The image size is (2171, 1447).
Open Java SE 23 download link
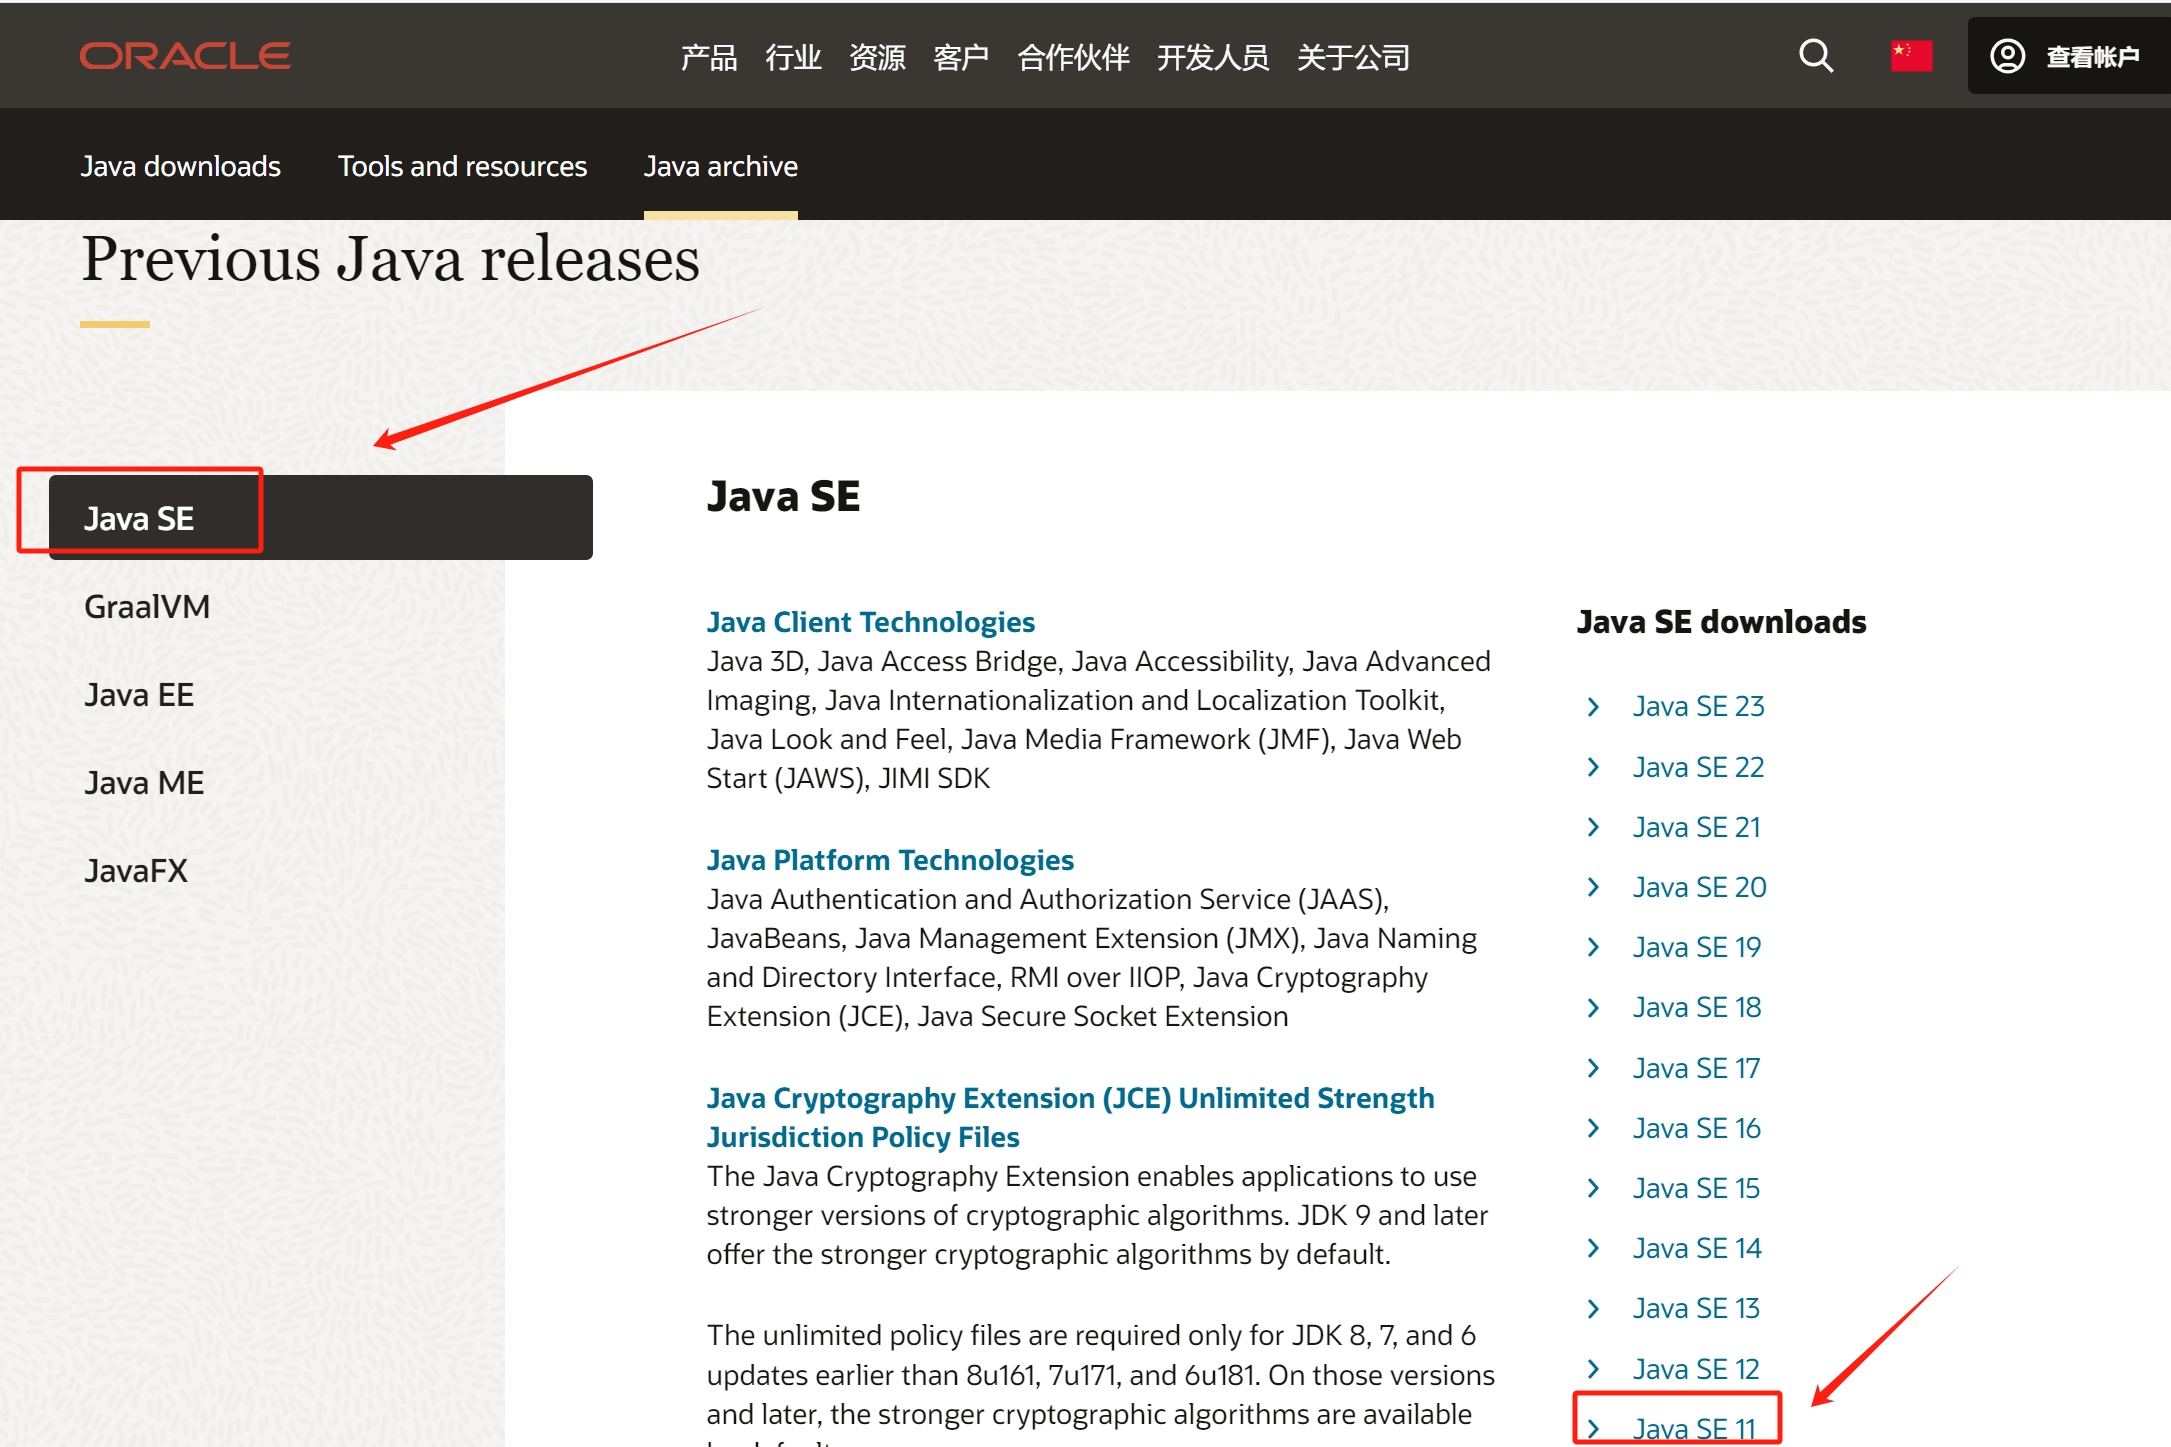[1698, 706]
